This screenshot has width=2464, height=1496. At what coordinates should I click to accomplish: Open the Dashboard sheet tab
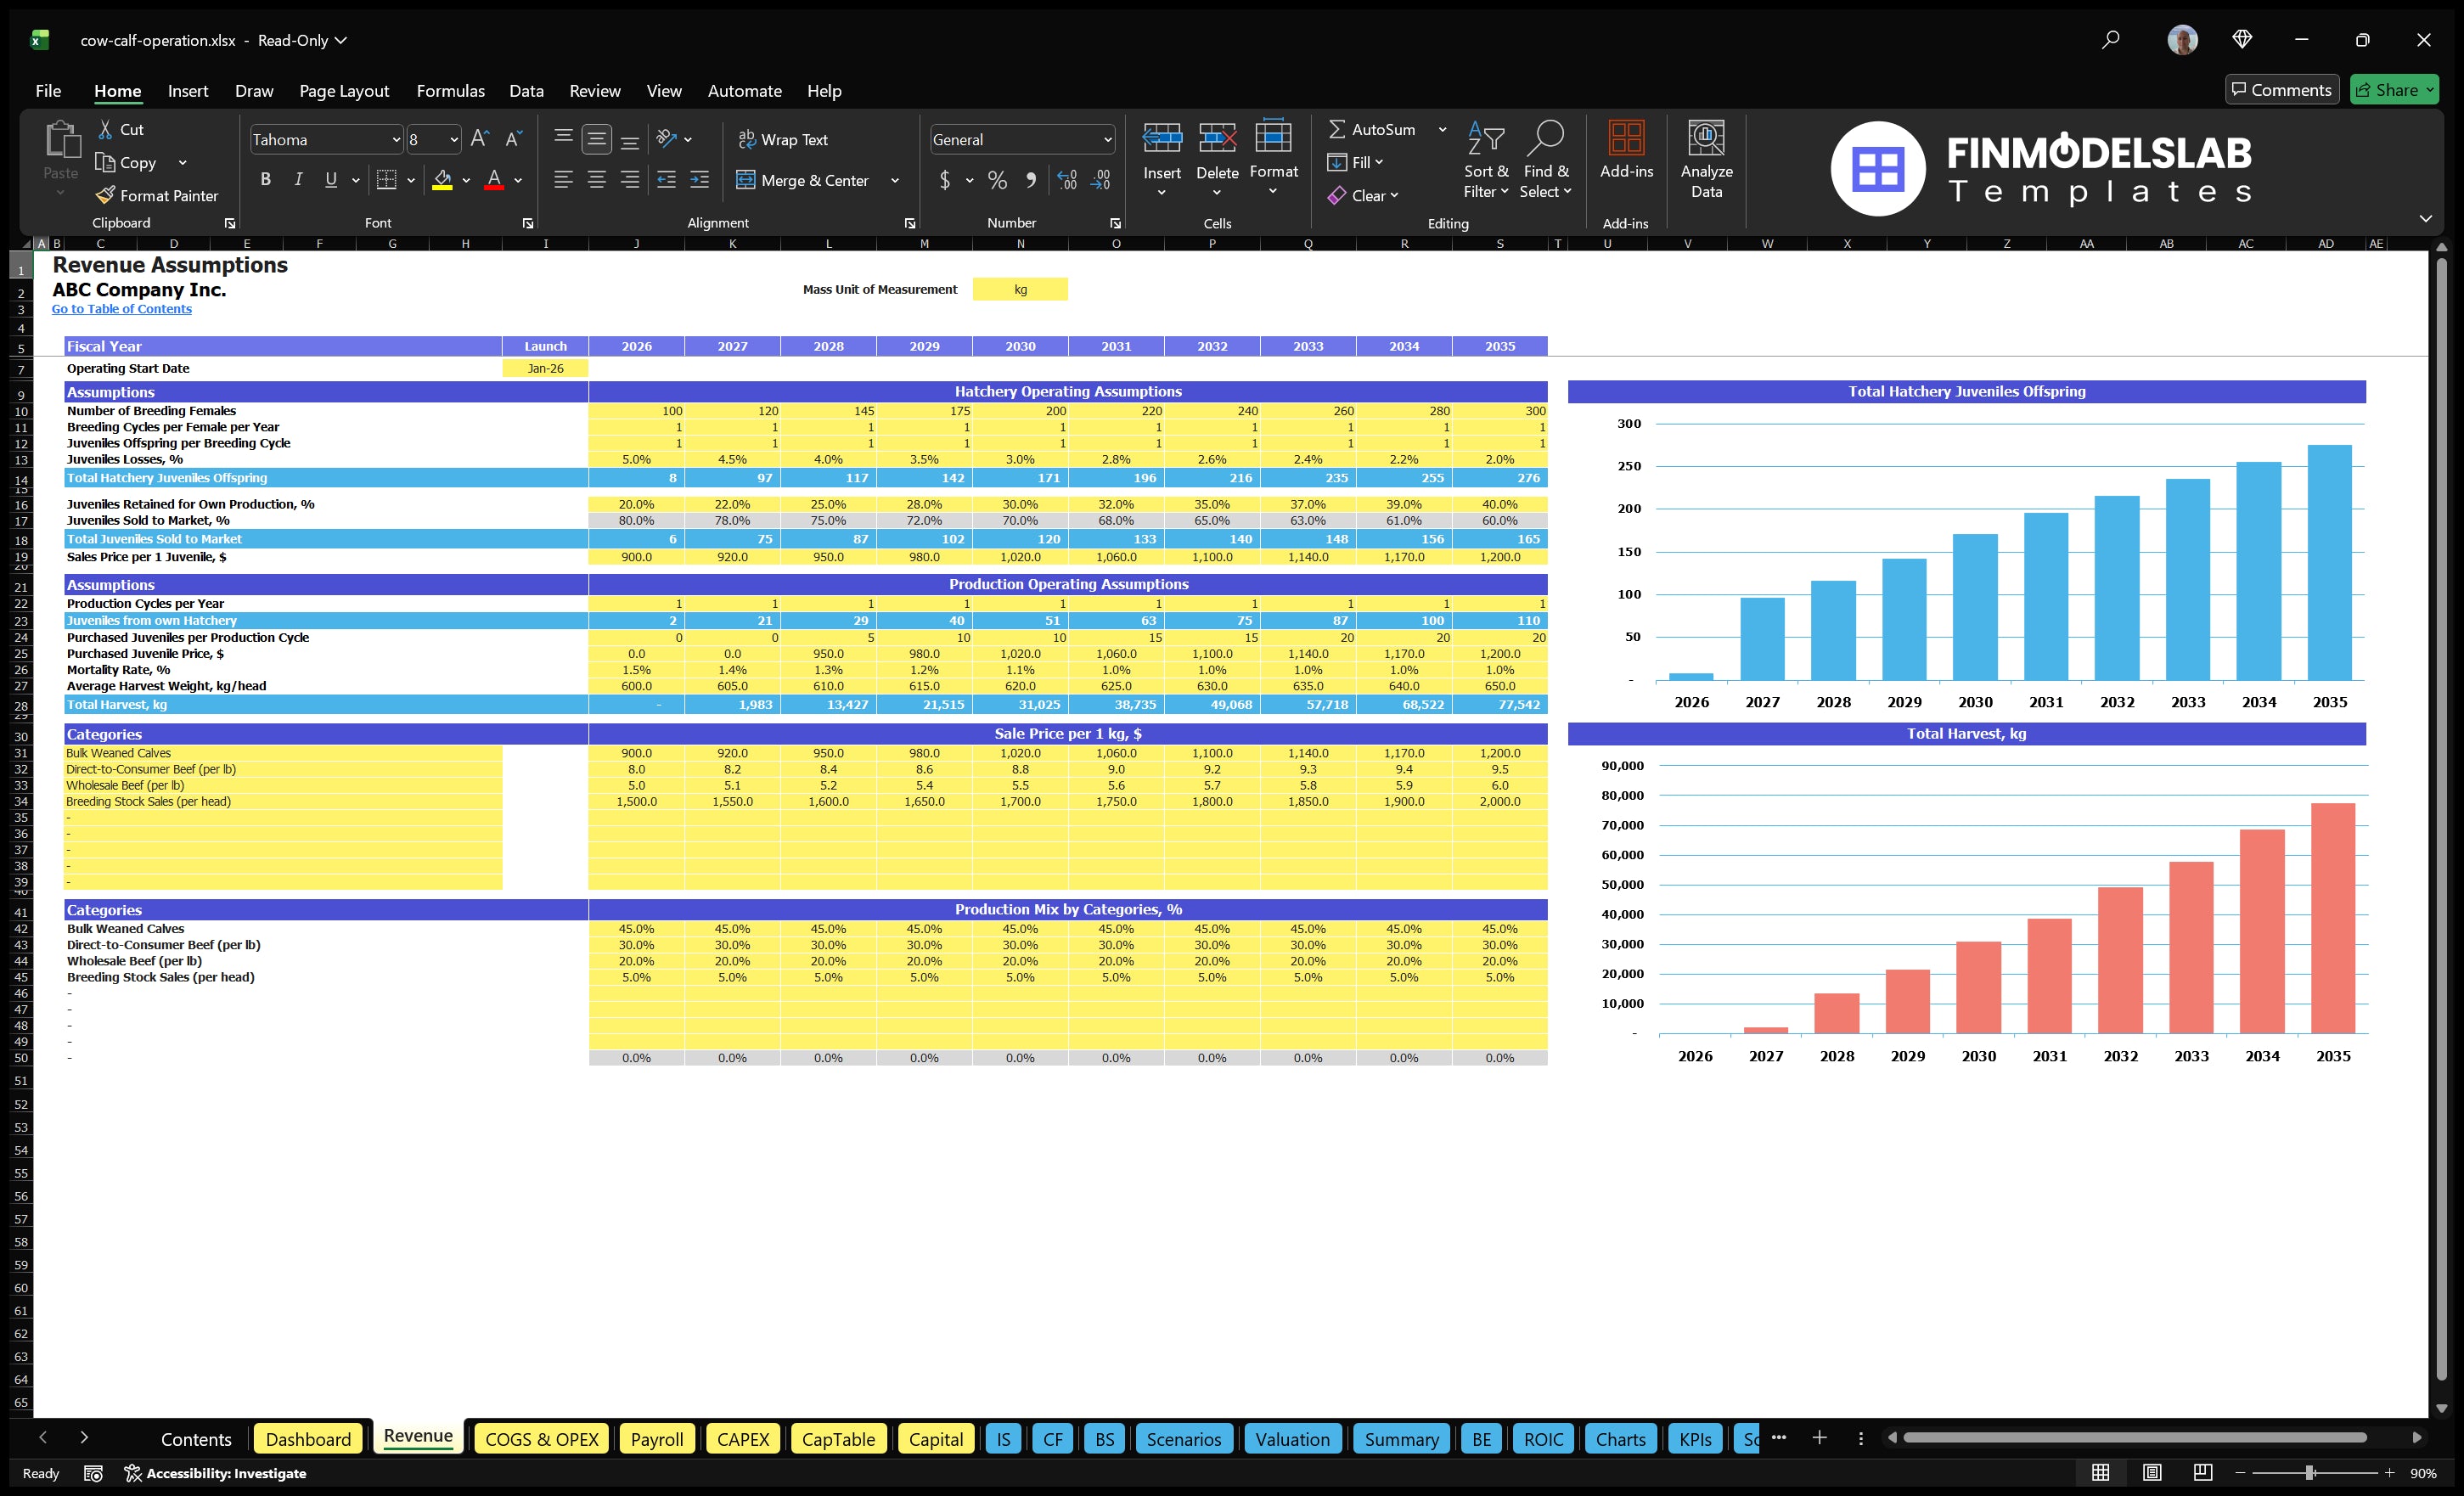point(308,1438)
